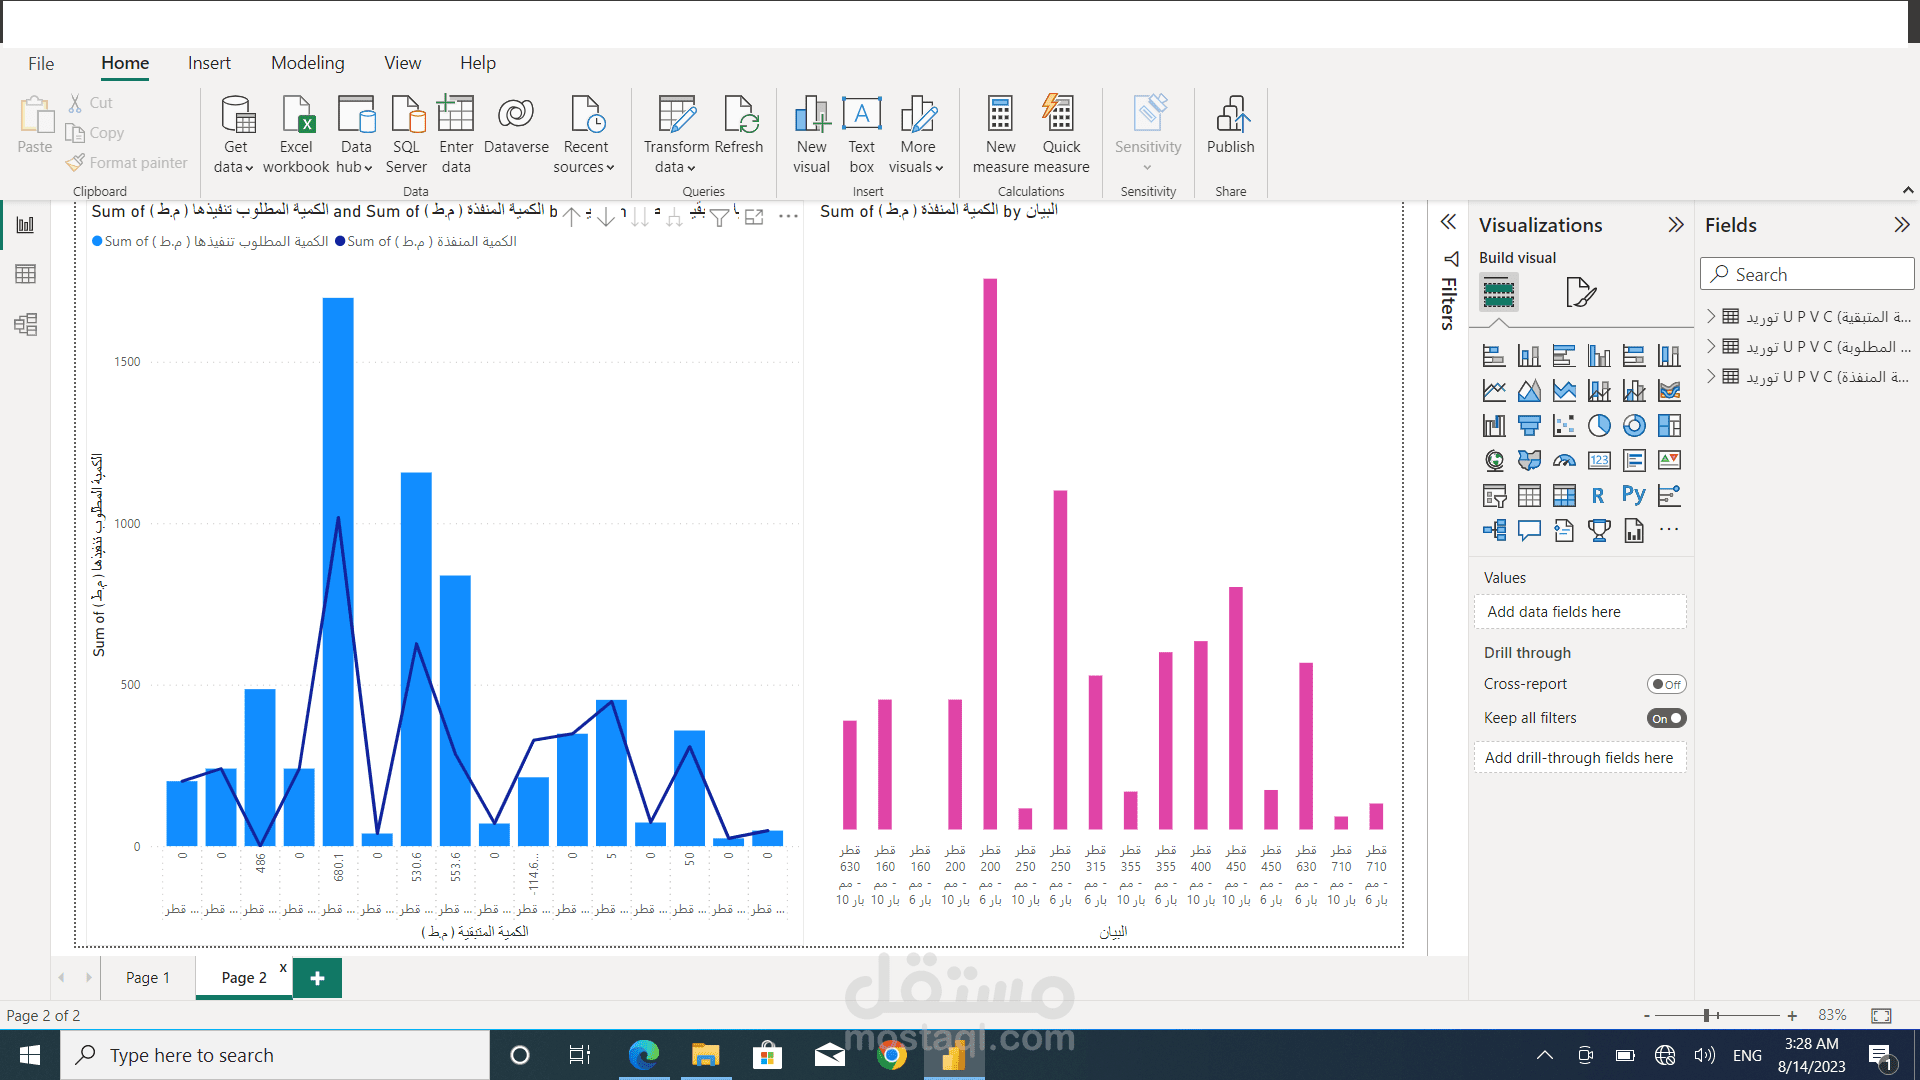Click the zoom out minus button
The width and height of the screenshot is (1920, 1080).
tap(1646, 1015)
